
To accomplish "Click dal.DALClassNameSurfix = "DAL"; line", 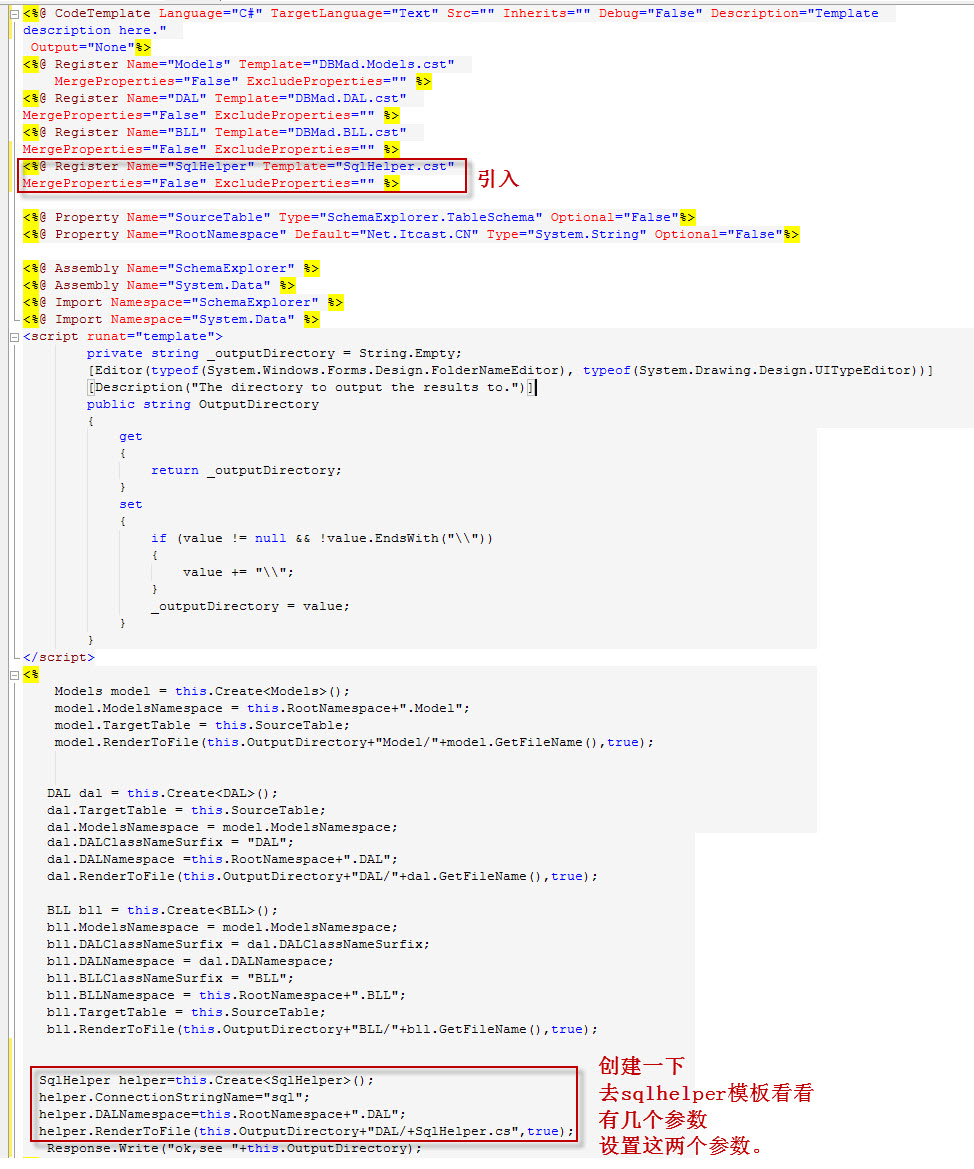I will point(171,843).
